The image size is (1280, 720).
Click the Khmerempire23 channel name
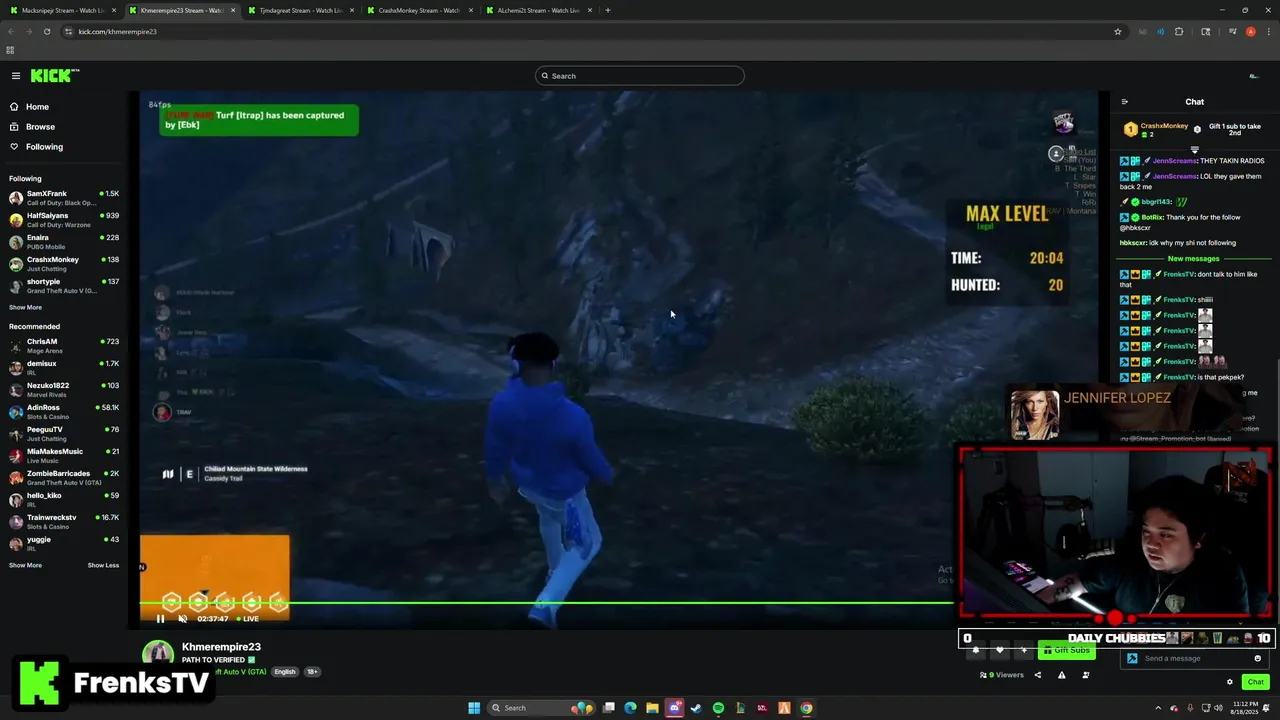tap(221, 647)
